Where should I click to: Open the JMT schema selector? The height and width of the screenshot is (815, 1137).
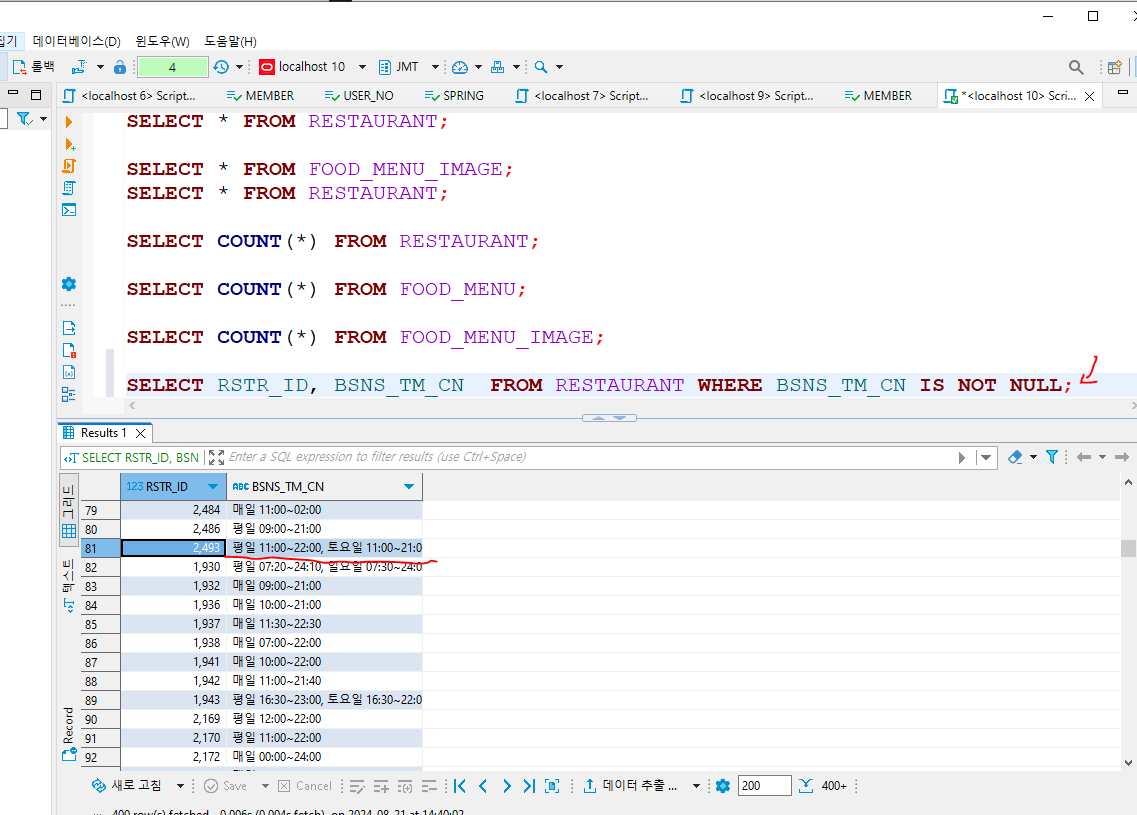coord(408,67)
